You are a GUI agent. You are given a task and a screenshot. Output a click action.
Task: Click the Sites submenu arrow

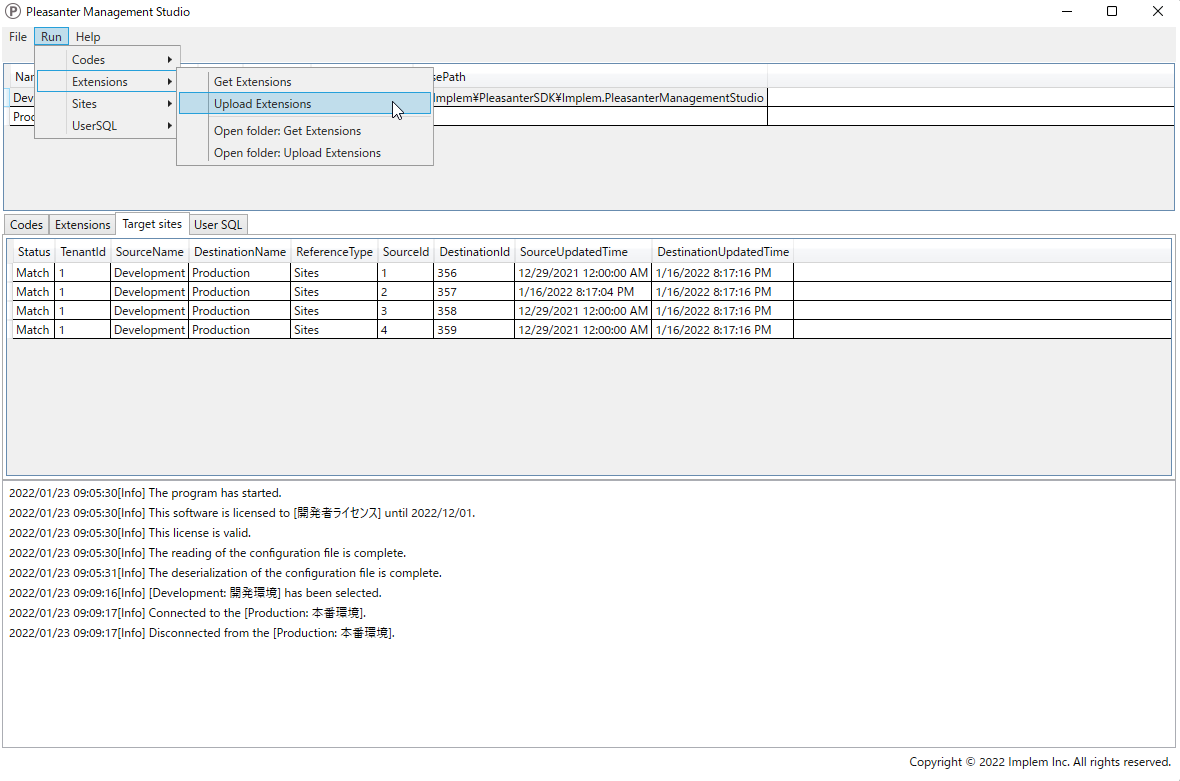click(x=169, y=104)
